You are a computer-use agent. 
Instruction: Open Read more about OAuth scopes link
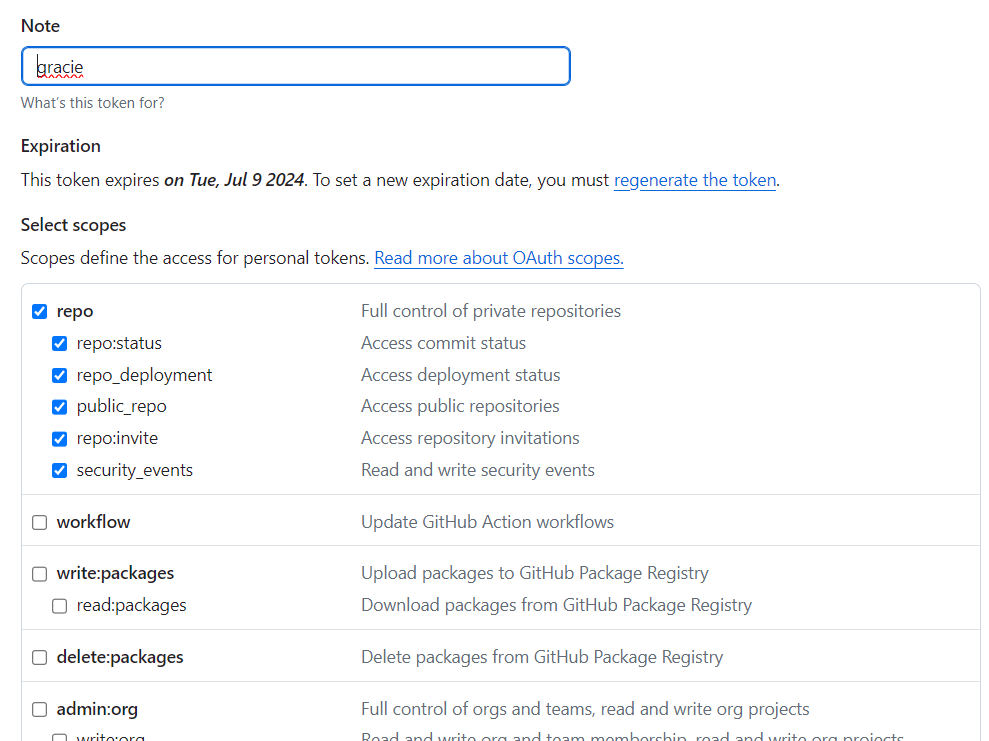pos(499,258)
